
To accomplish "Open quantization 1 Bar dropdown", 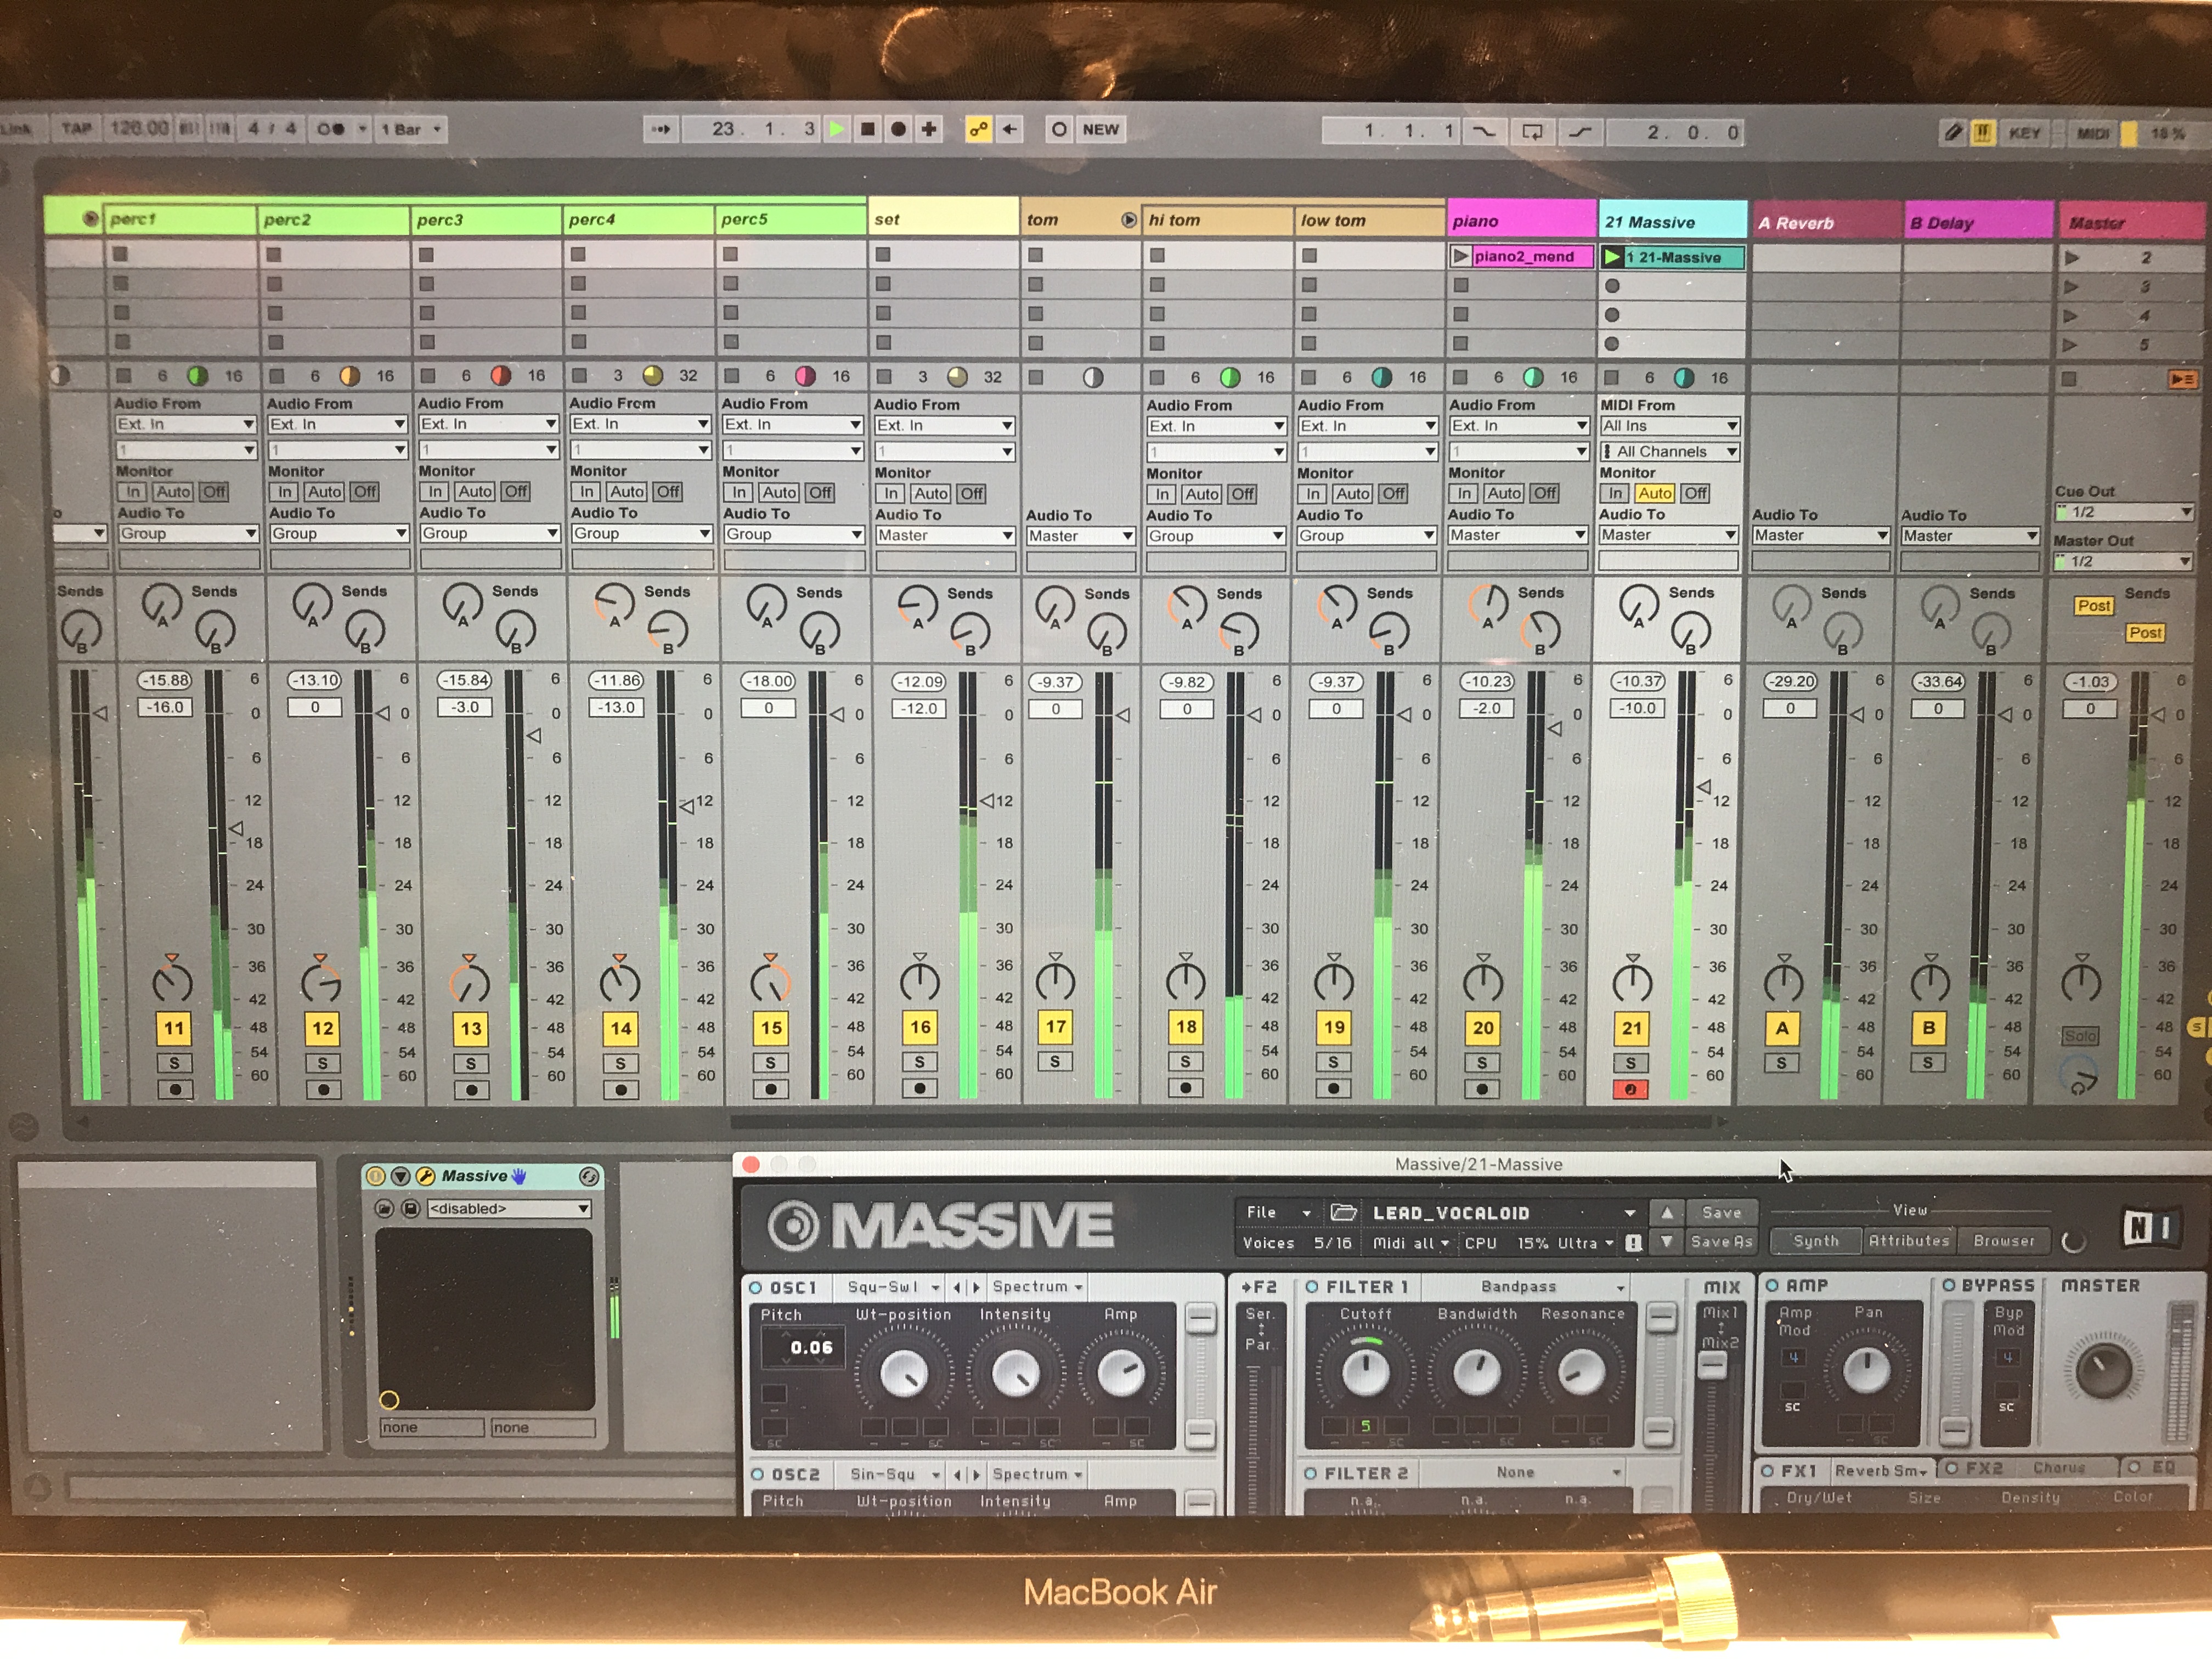I will [410, 129].
